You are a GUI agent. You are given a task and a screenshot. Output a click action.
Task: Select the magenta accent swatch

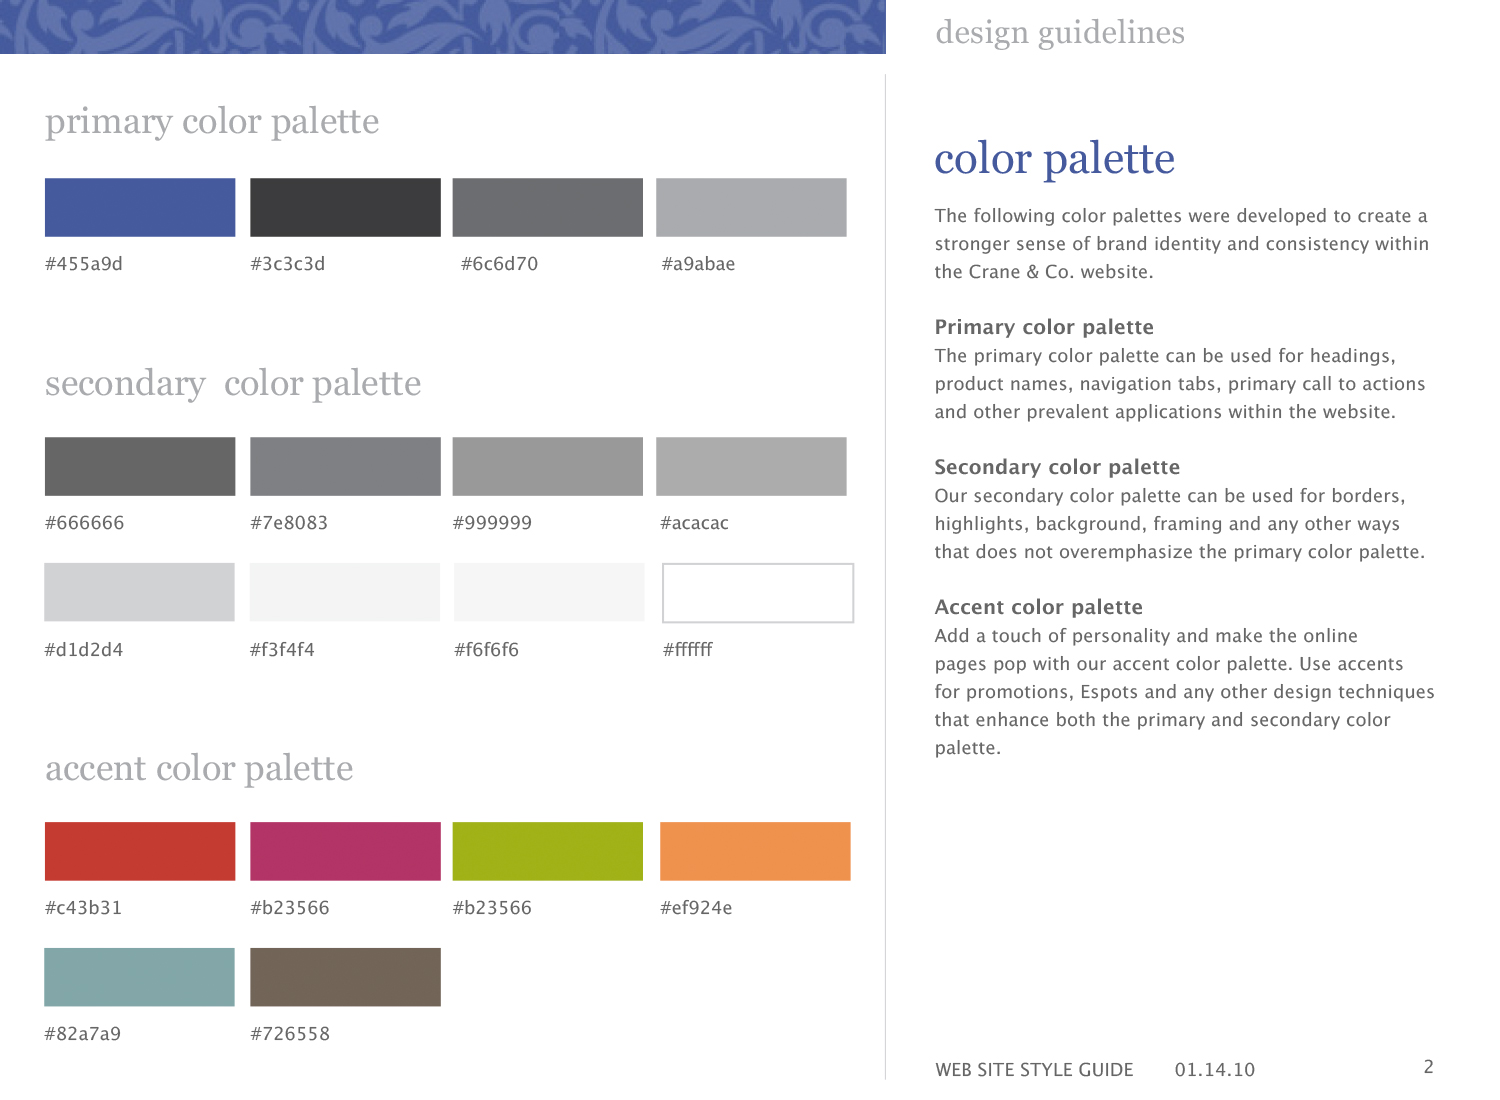[x=345, y=851]
